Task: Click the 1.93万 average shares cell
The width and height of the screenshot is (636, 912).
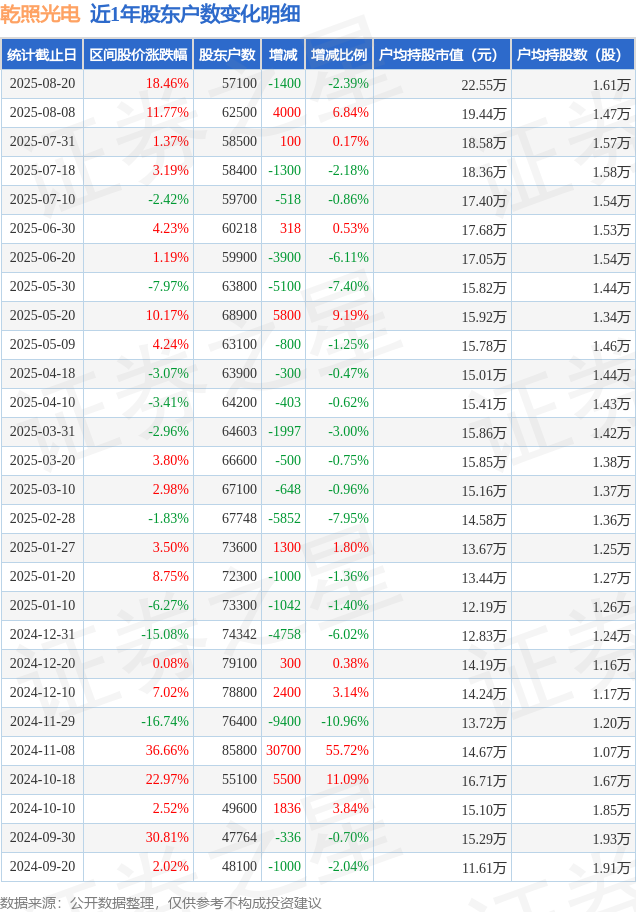Action: pos(612,839)
